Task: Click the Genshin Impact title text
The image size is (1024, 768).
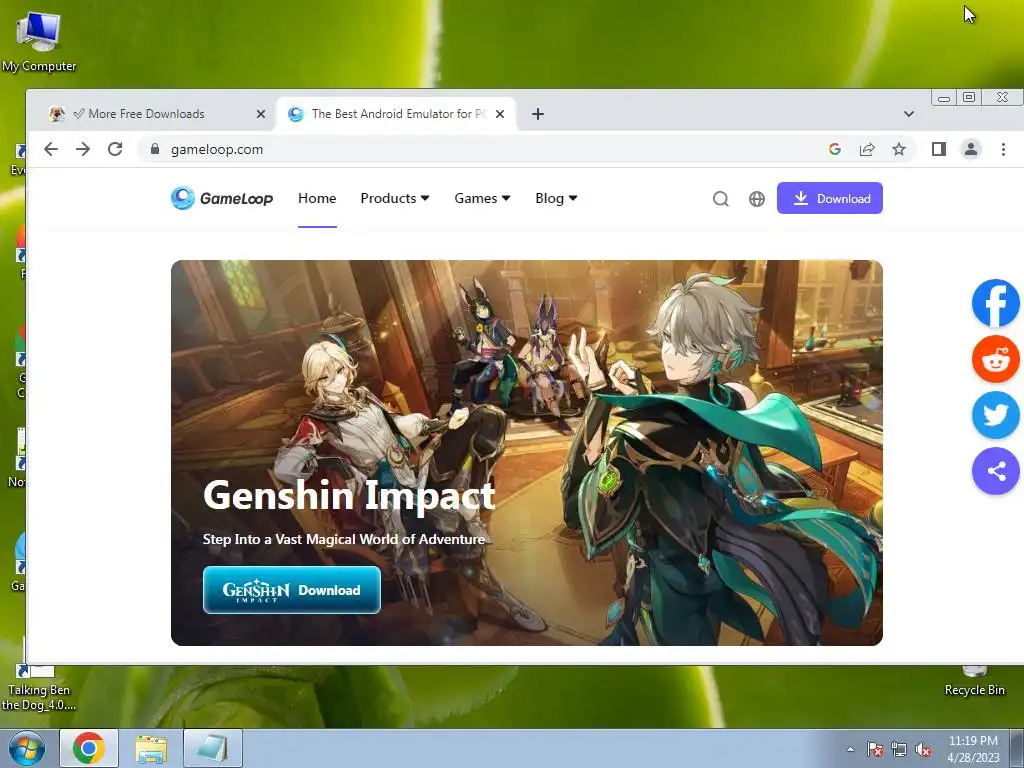Action: click(349, 496)
